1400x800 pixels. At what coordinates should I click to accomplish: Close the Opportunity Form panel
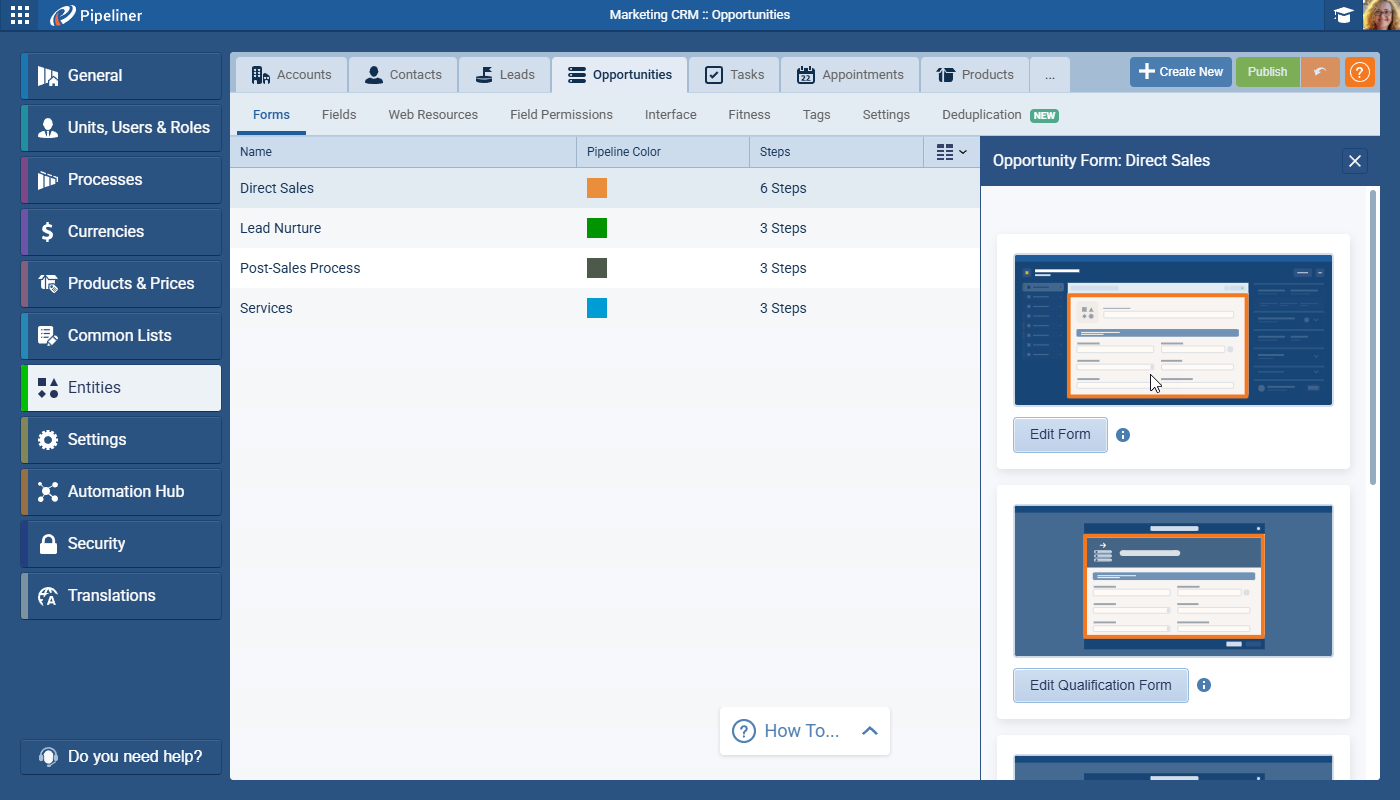click(x=1355, y=161)
